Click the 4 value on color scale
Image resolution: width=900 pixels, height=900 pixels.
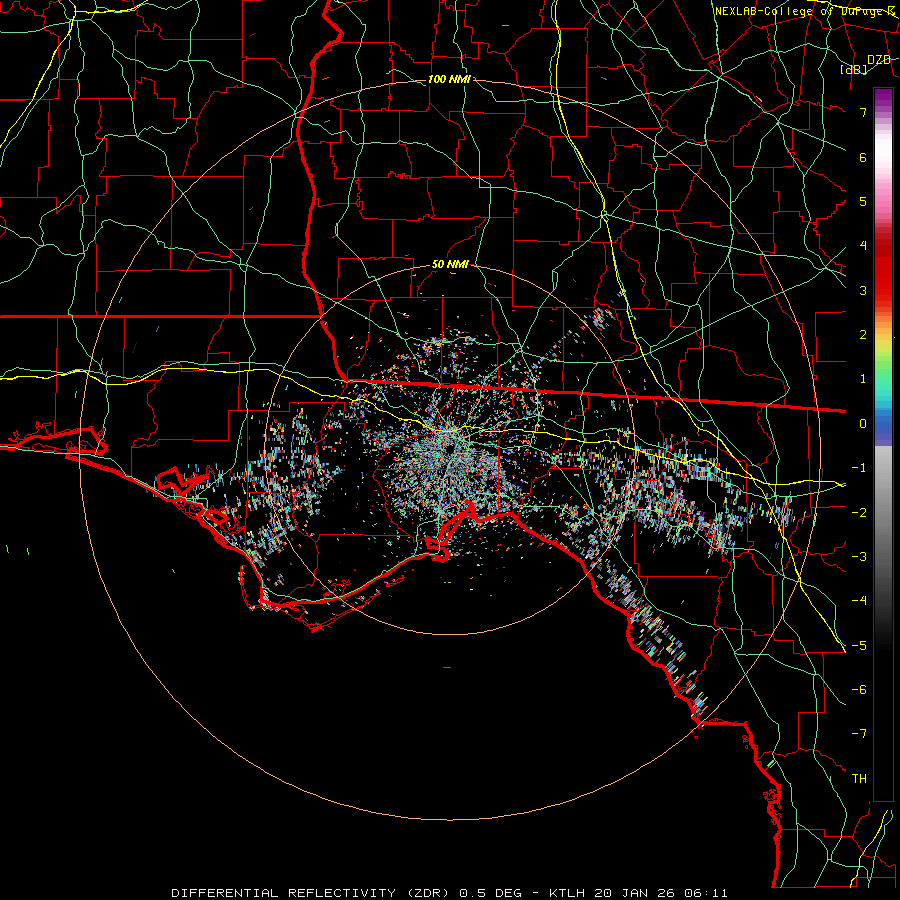tap(863, 246)
